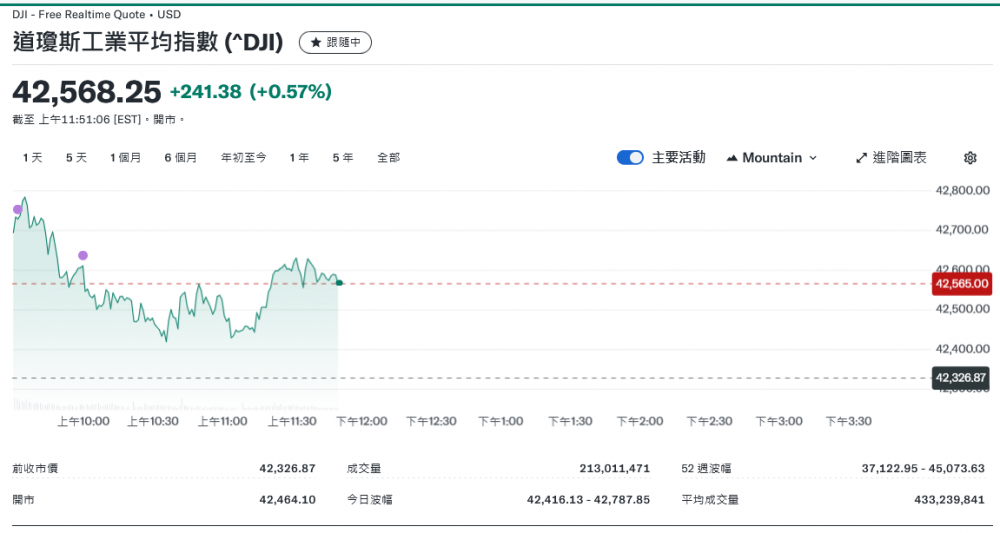The height and width of the screenshot is (533, 1000).
Task: Select the 全部 range option
Action: 388,158
